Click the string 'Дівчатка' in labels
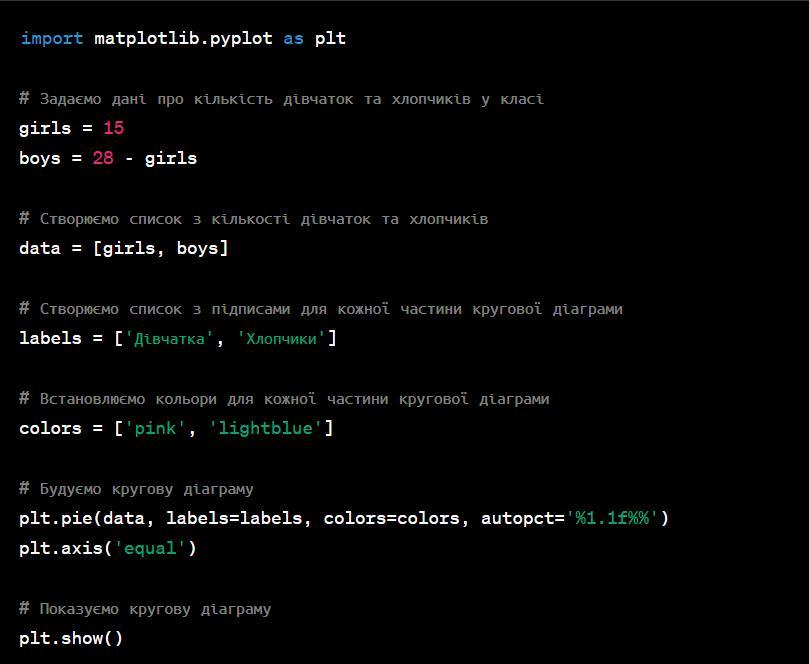809x664 pixels. click(169, 338)
